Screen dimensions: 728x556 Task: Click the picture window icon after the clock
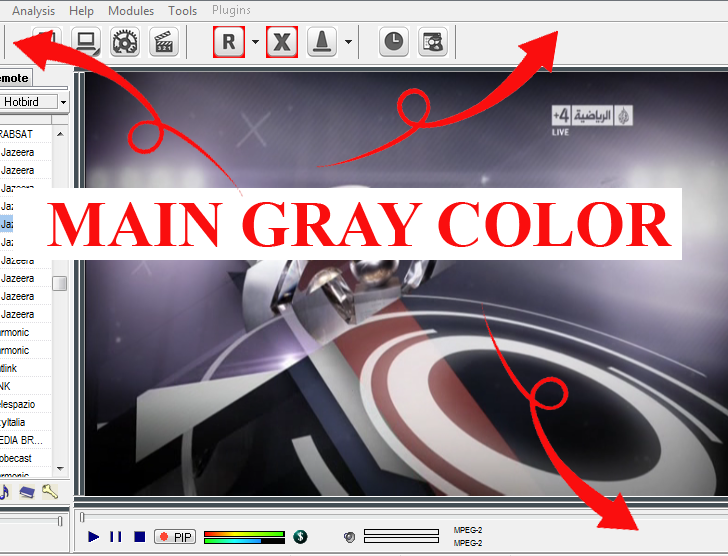pos(433,42)
